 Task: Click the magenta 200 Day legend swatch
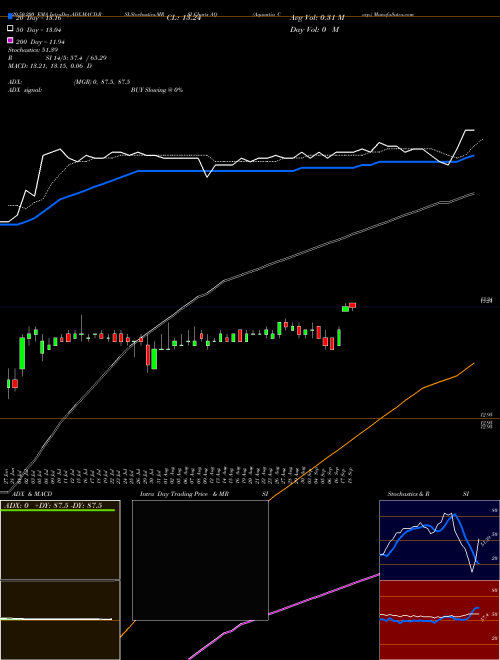(10, 41)
